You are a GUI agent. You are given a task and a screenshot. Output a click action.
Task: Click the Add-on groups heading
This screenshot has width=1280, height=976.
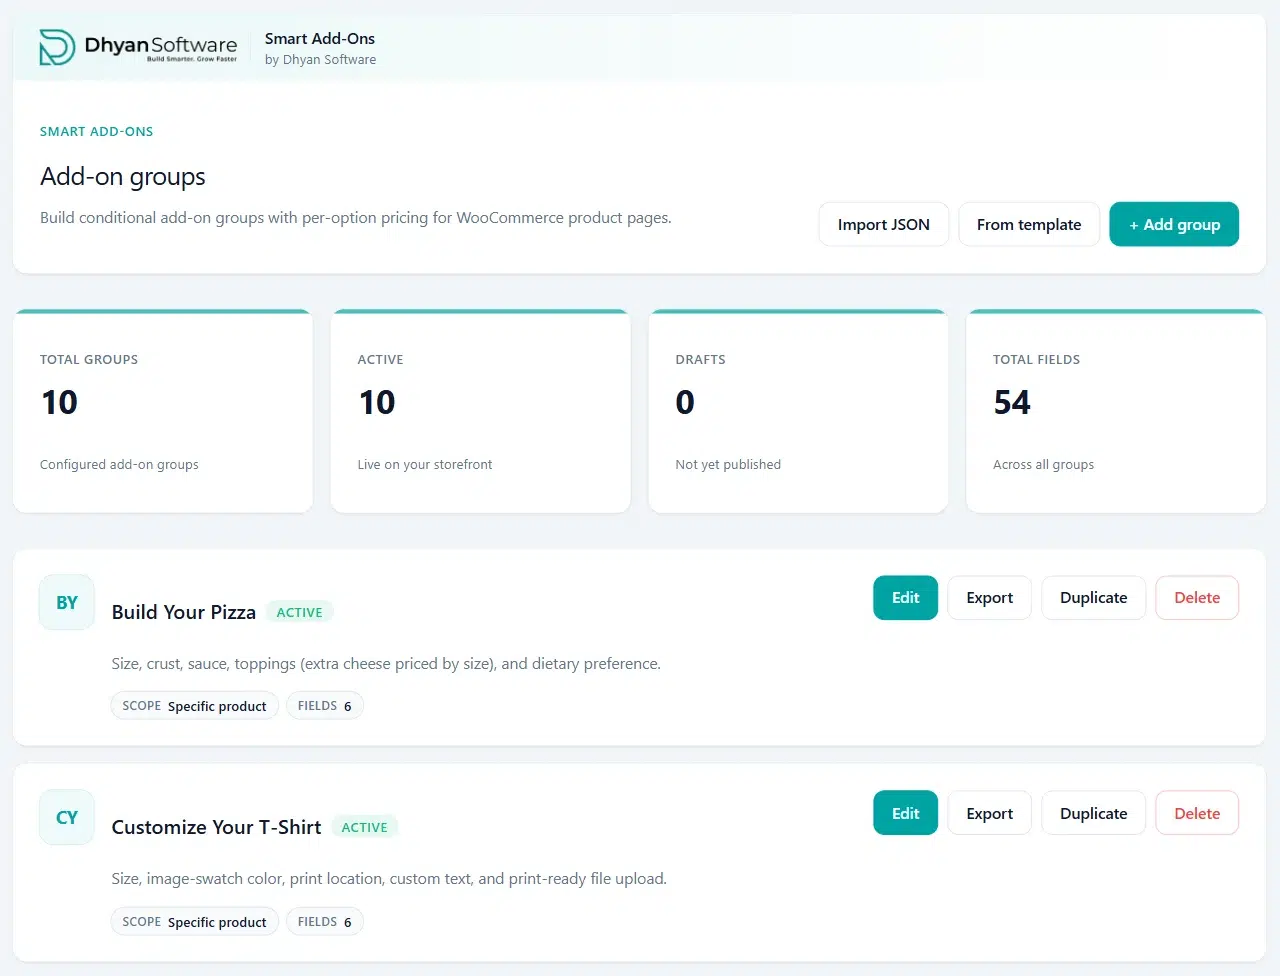123,176
